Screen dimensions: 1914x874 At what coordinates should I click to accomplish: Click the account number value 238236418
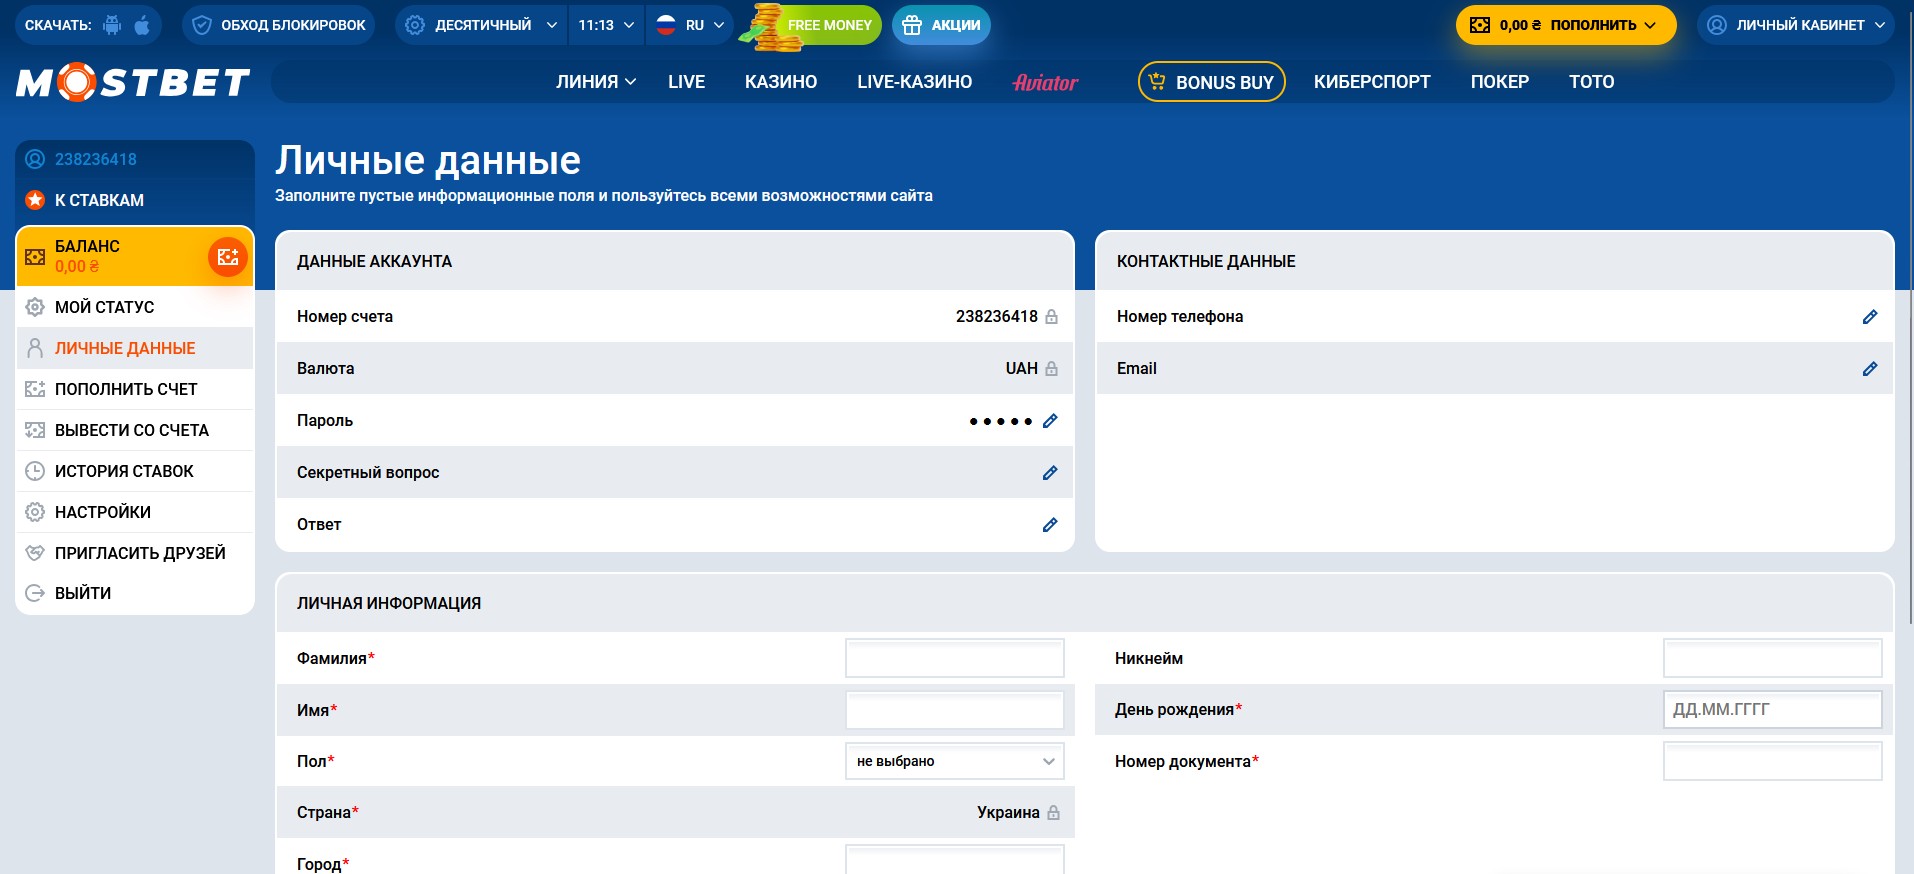(997, 316)
